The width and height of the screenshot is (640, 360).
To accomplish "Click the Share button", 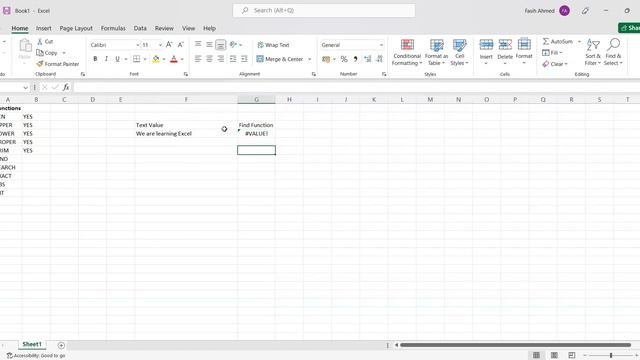I will pos(629,28).
